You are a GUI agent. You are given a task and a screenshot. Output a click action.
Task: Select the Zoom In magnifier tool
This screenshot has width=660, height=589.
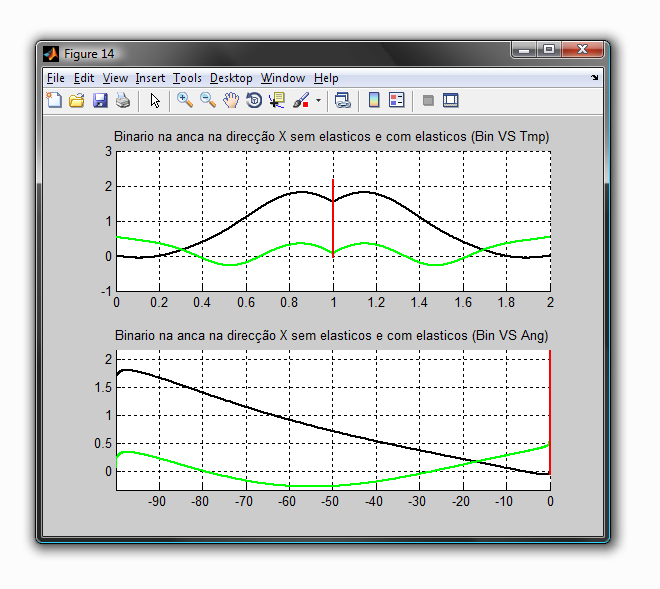[185, 100]
